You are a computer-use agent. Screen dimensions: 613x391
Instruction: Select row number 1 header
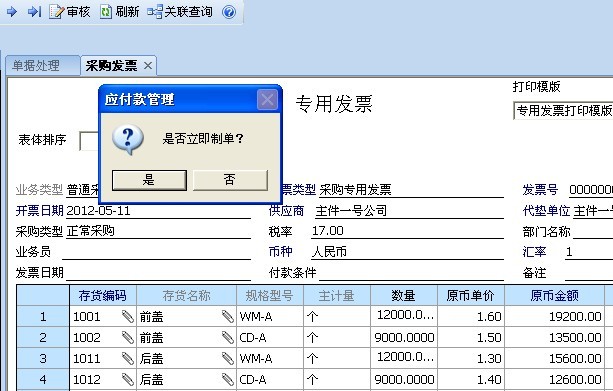[x=43, y=316]
